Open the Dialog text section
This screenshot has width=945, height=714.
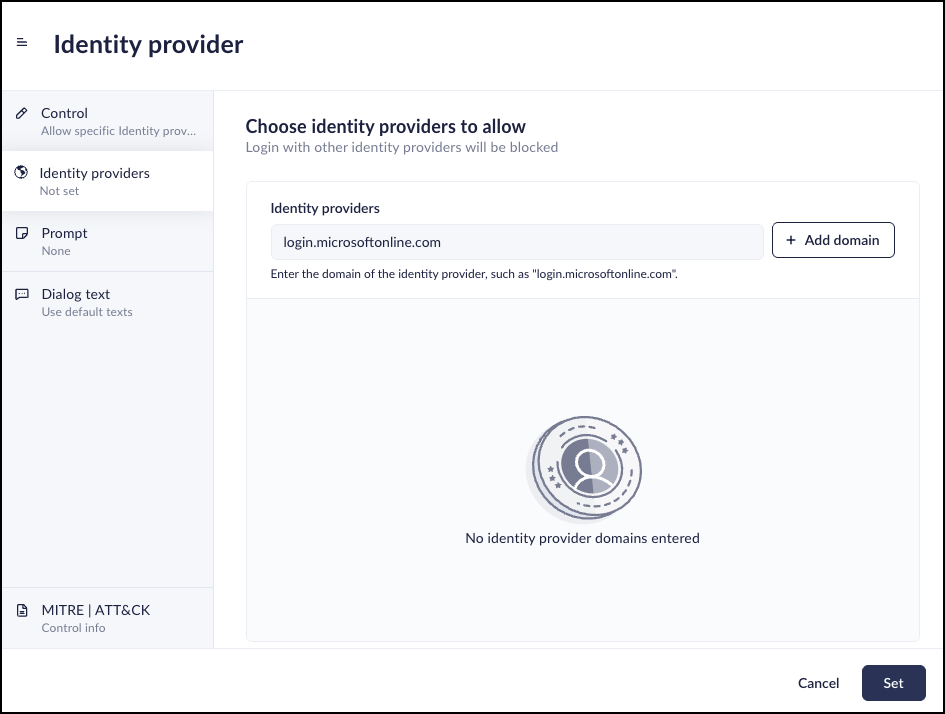pos(108,302)
